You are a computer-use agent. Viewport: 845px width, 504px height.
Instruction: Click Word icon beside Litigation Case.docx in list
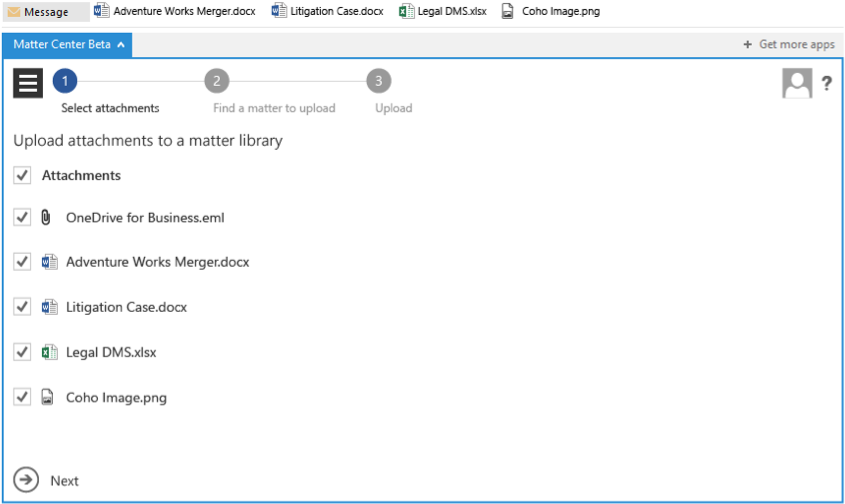(50, 307)
